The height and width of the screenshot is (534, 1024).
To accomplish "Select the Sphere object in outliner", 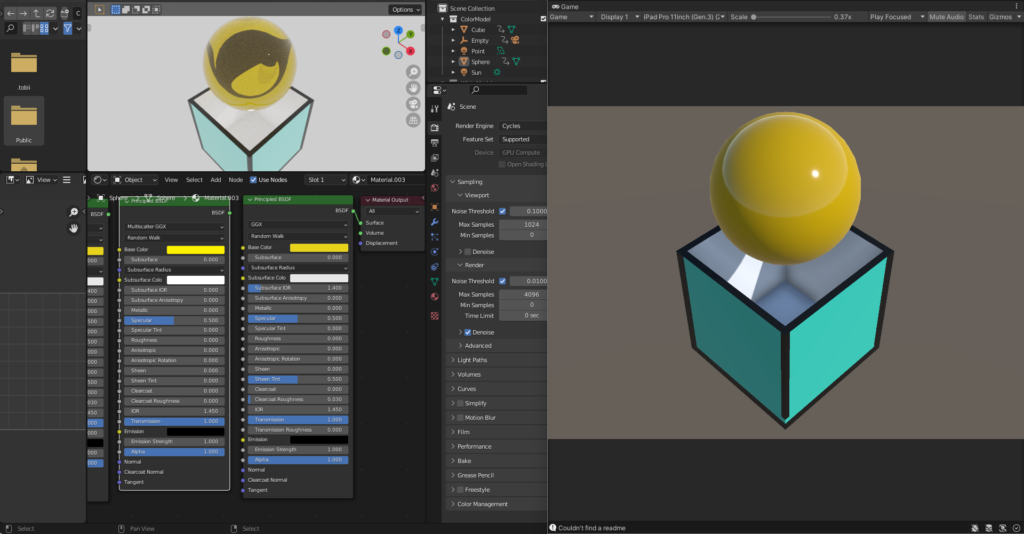I will (x=480, y=62).
